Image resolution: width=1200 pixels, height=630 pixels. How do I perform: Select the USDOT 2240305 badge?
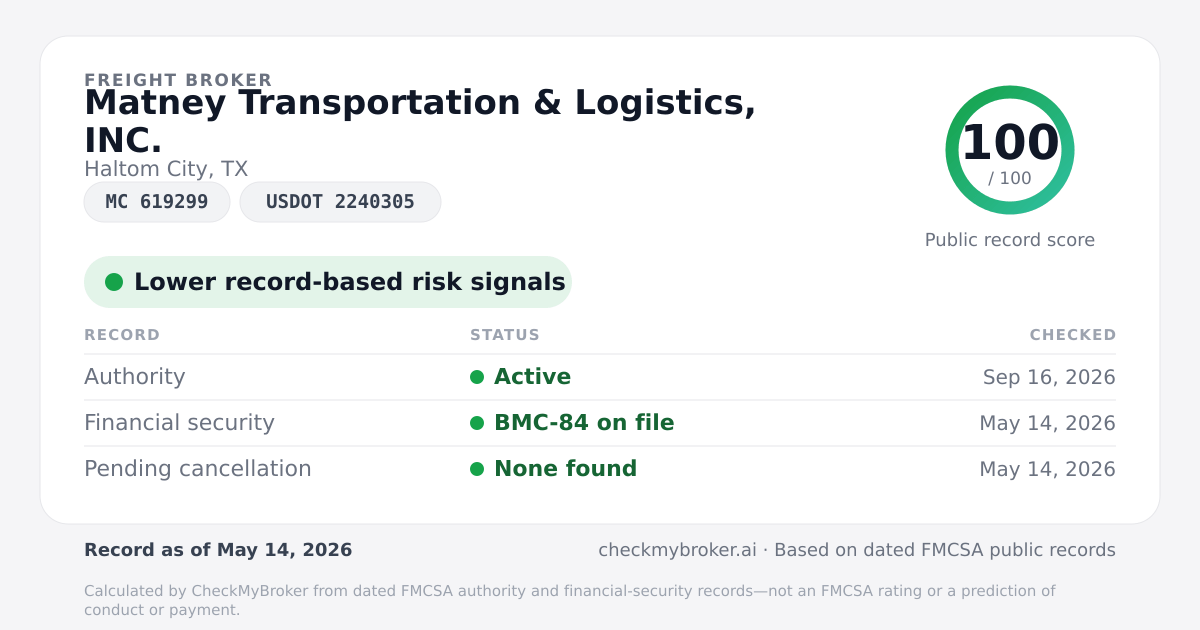(340, 202)
